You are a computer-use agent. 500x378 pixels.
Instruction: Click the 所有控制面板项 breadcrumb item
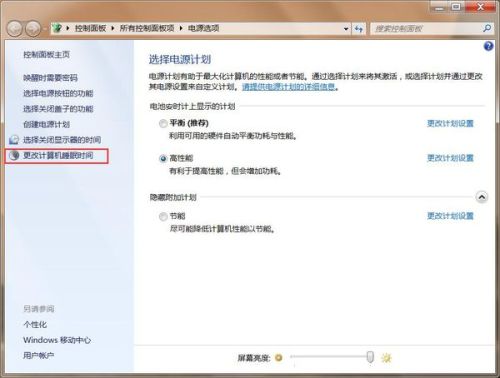click(147, 28)
